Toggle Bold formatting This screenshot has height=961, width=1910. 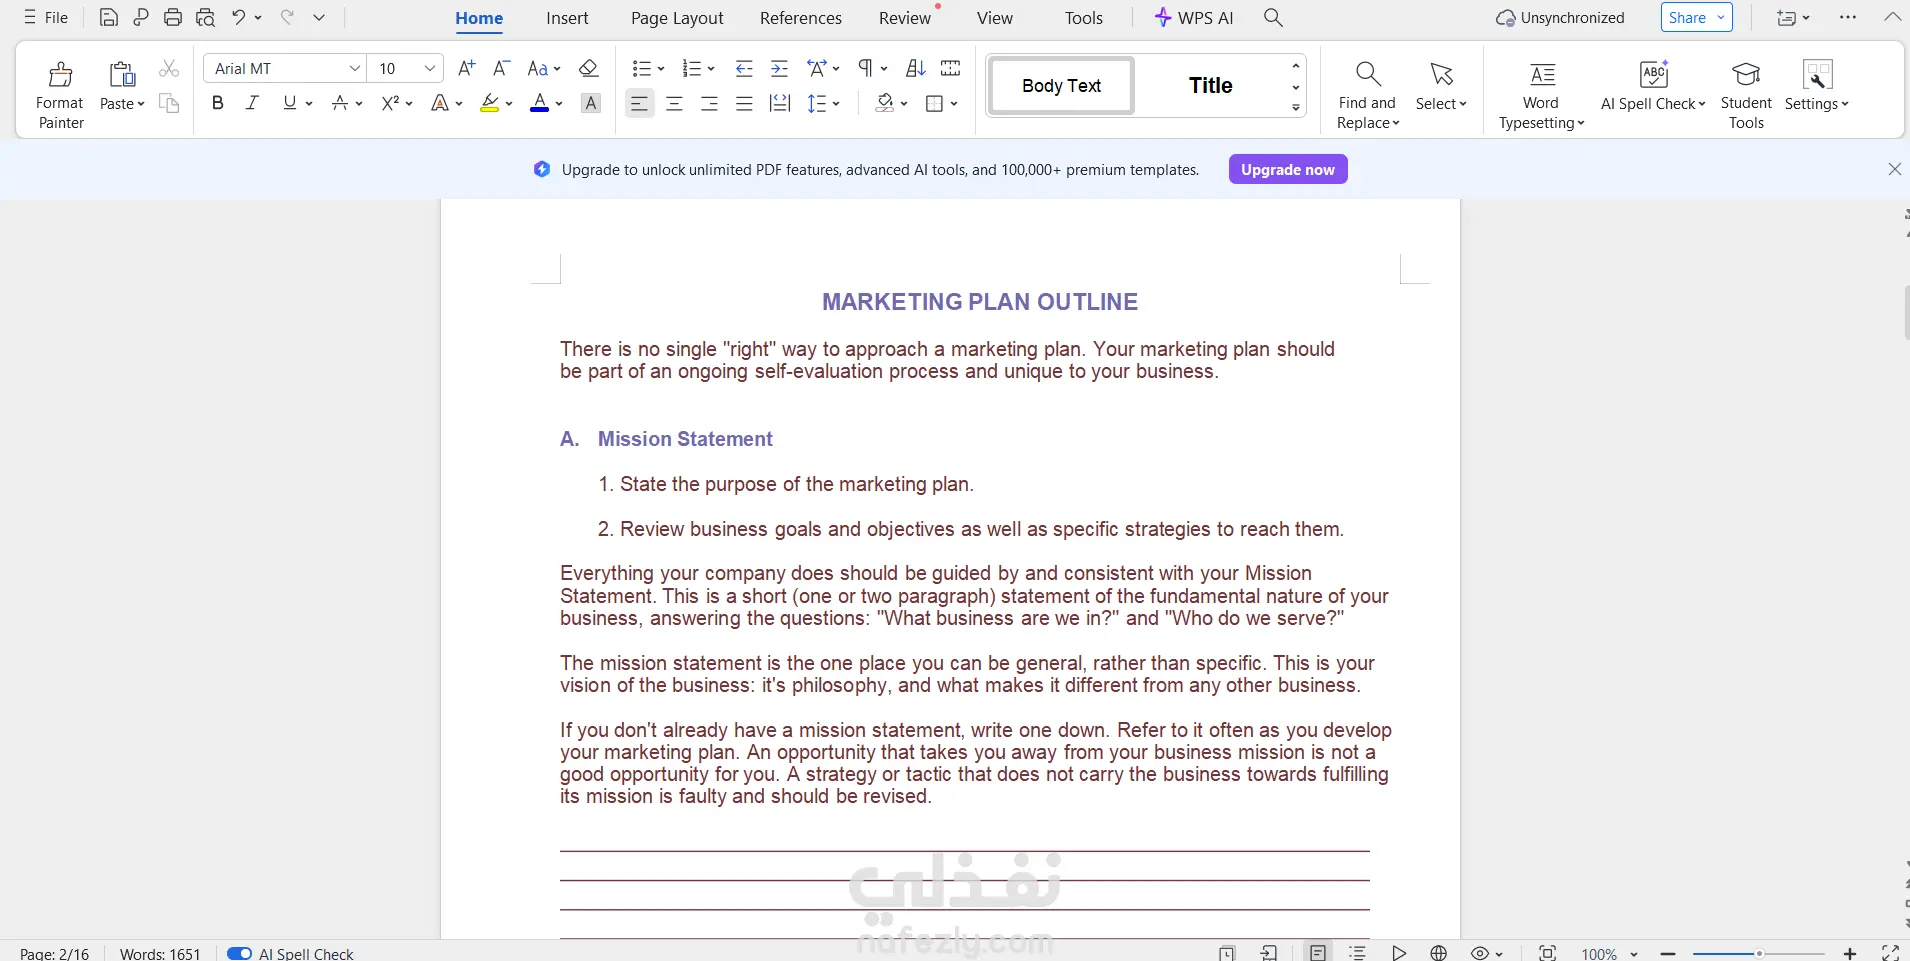(x=218, y=103)
